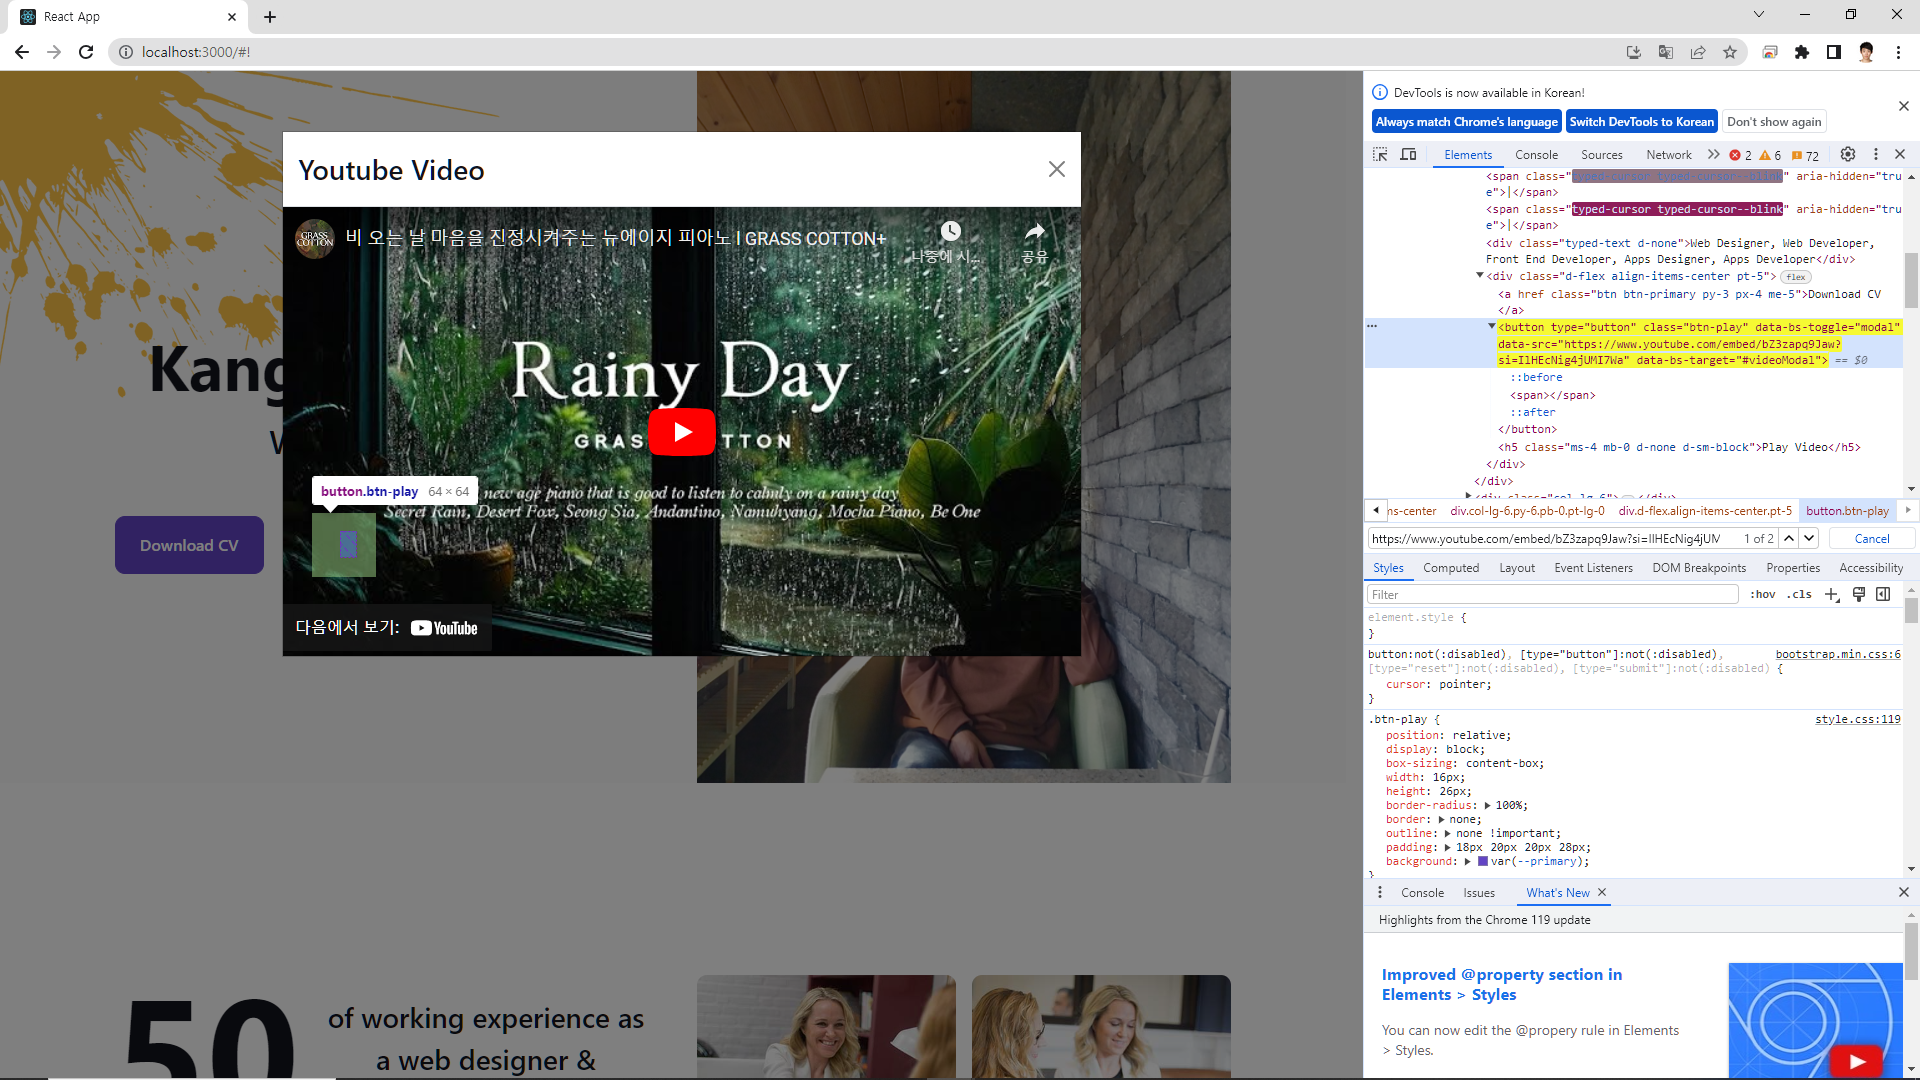Screen dimensions: 1920x1080
Task: Open DevTools settings gear
Action: coord(1848,154)
